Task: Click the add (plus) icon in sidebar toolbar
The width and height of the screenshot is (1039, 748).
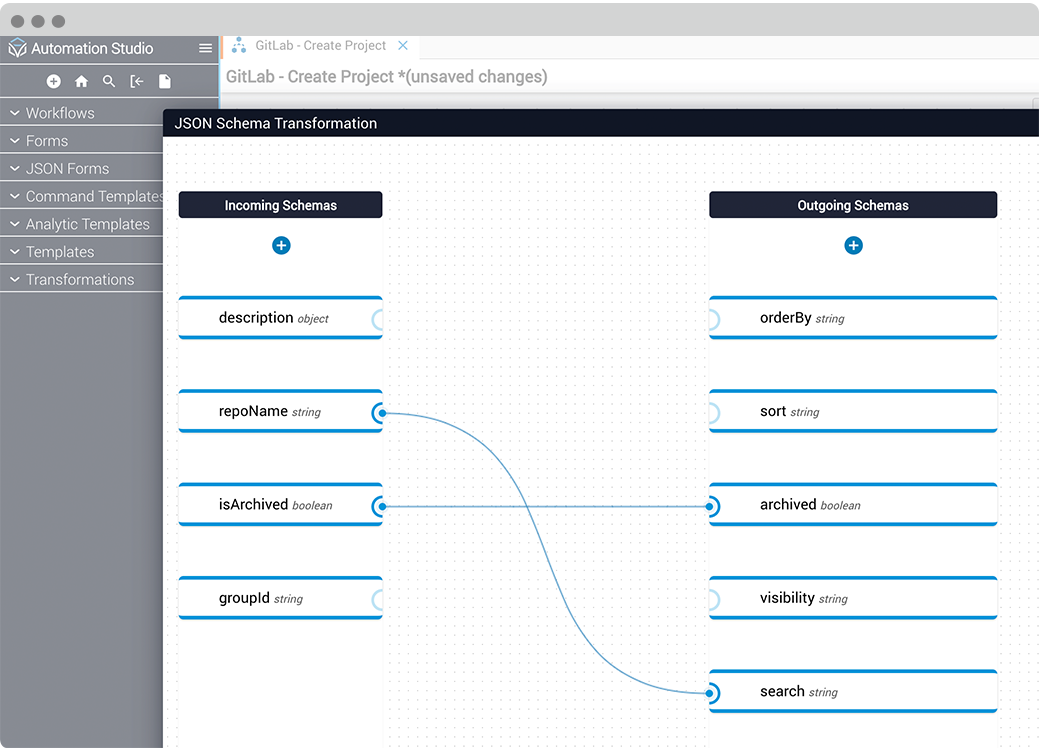Action: (x=54, y=81)
